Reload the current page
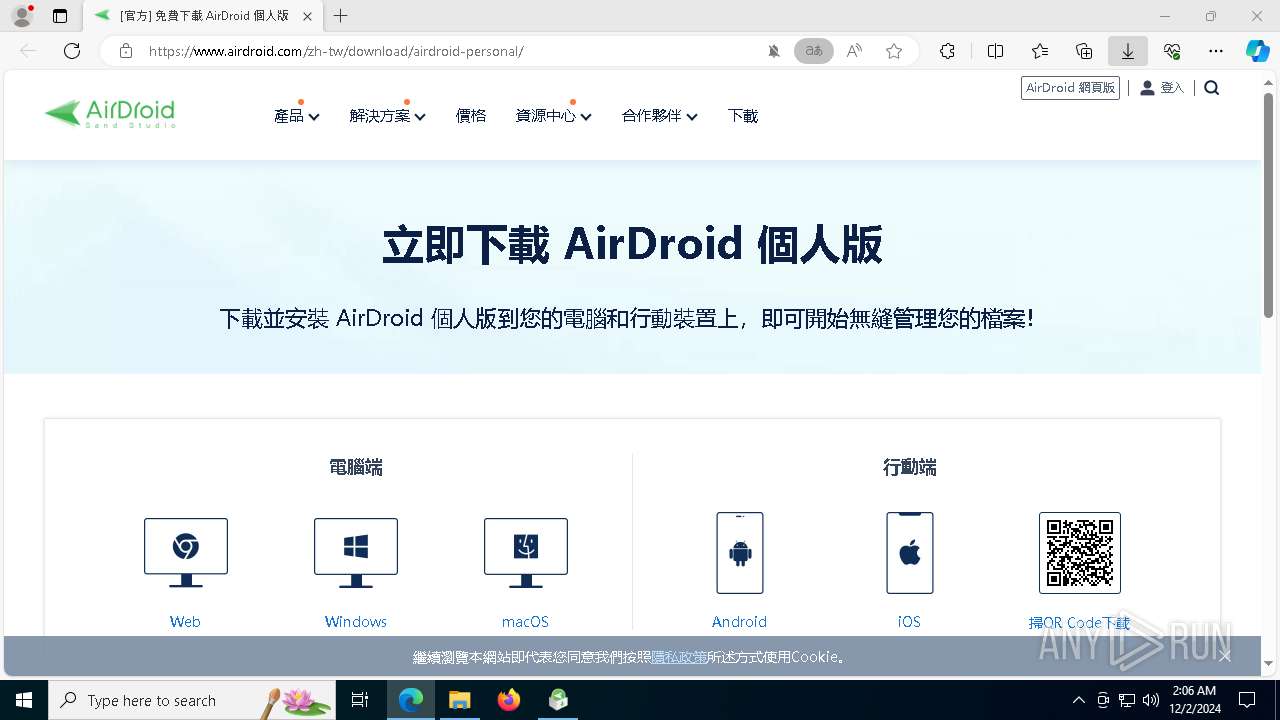The image size is (1280, 720). [72, 51]
